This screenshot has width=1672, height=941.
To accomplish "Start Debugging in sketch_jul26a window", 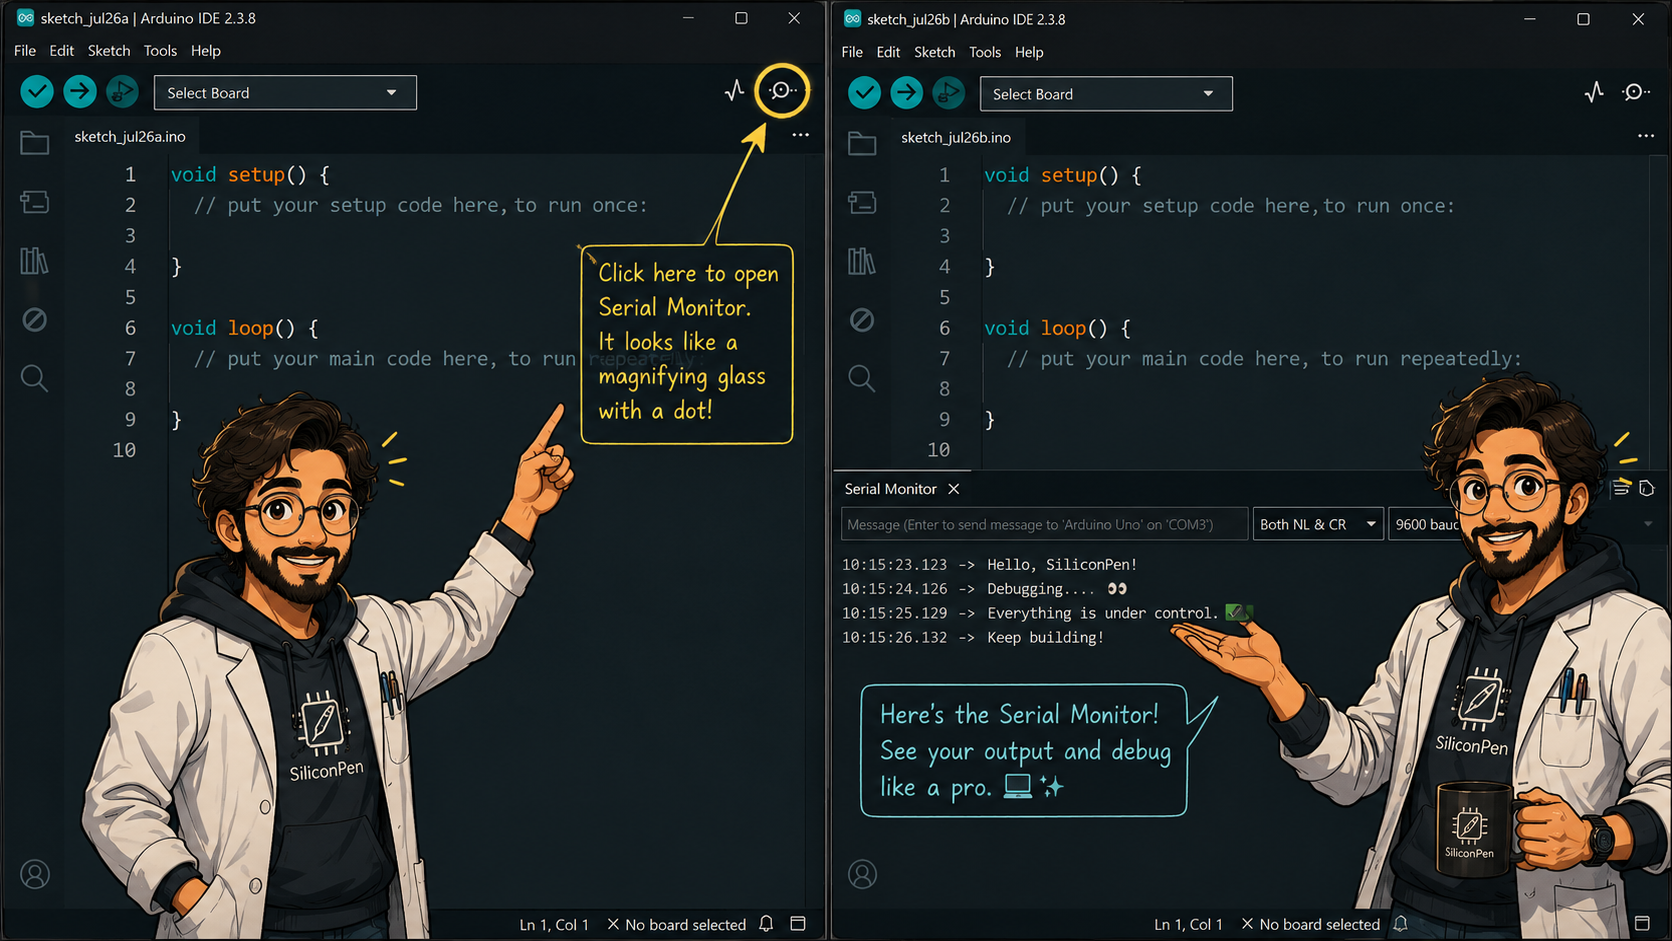I will (122, 92).
